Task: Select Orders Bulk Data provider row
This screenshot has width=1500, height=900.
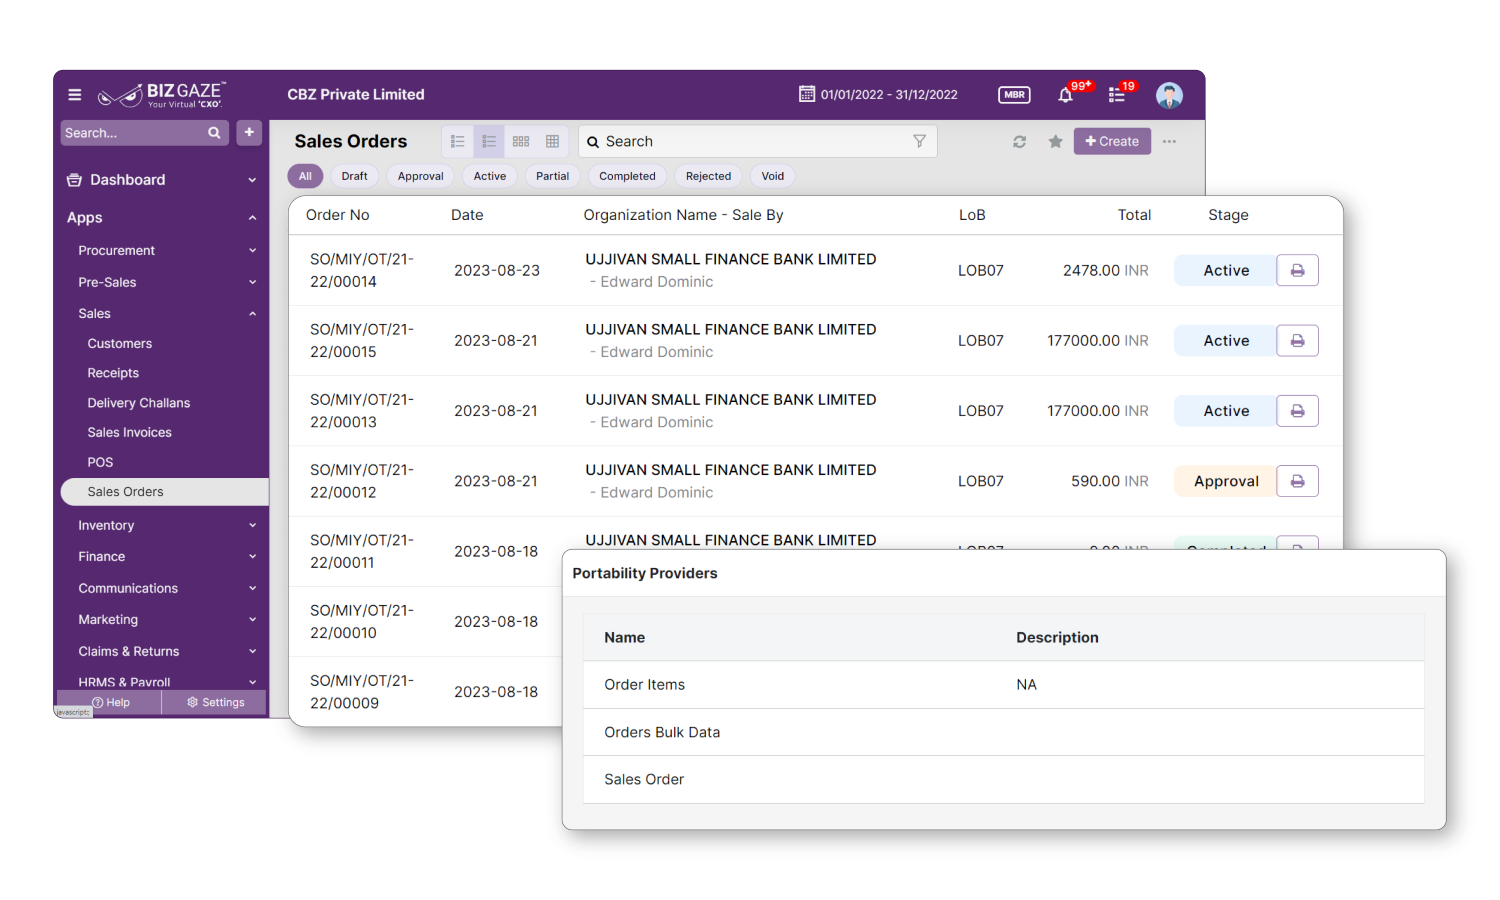Action: tap(1004, 732)
